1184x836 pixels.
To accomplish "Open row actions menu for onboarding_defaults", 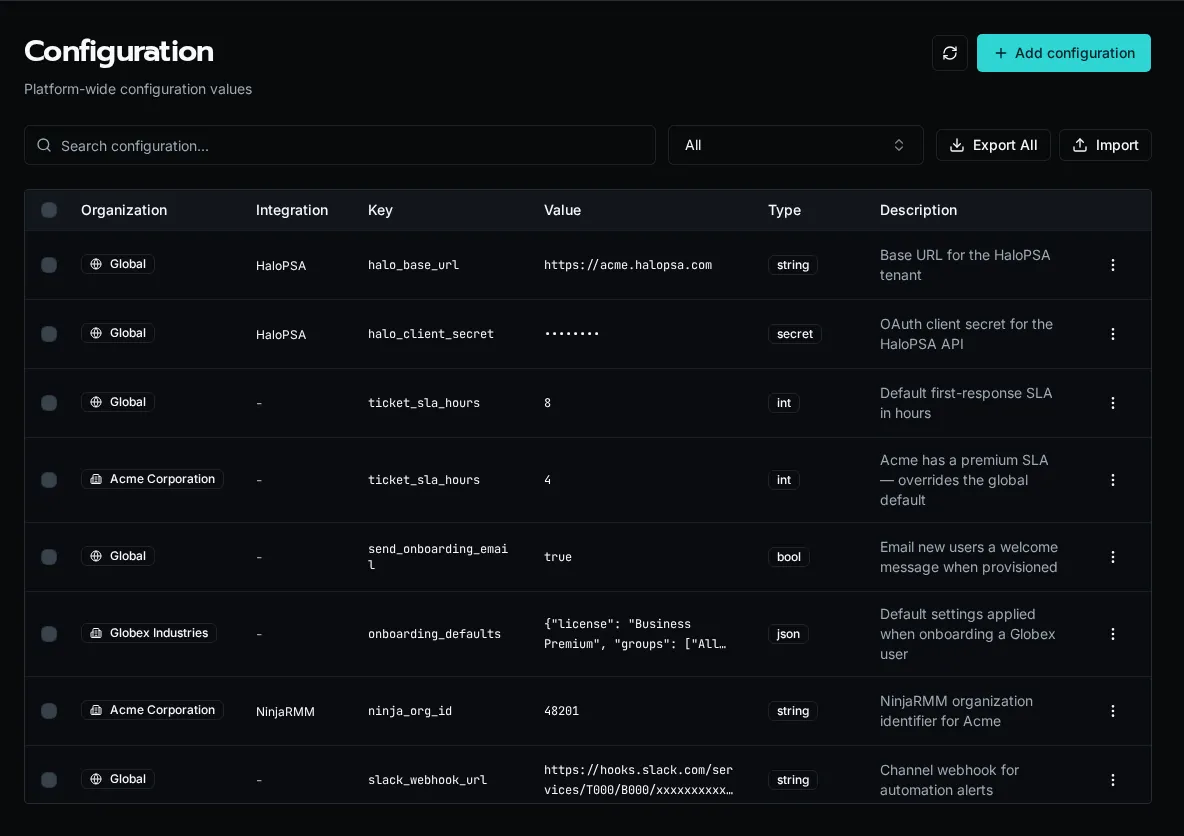I will coord(1112,634).
